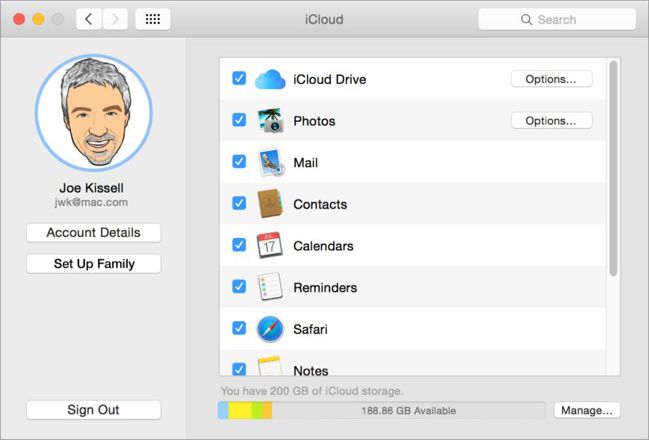Click the iCloud storage usage bar
649x440 pixels.
(x=382, y=410)
